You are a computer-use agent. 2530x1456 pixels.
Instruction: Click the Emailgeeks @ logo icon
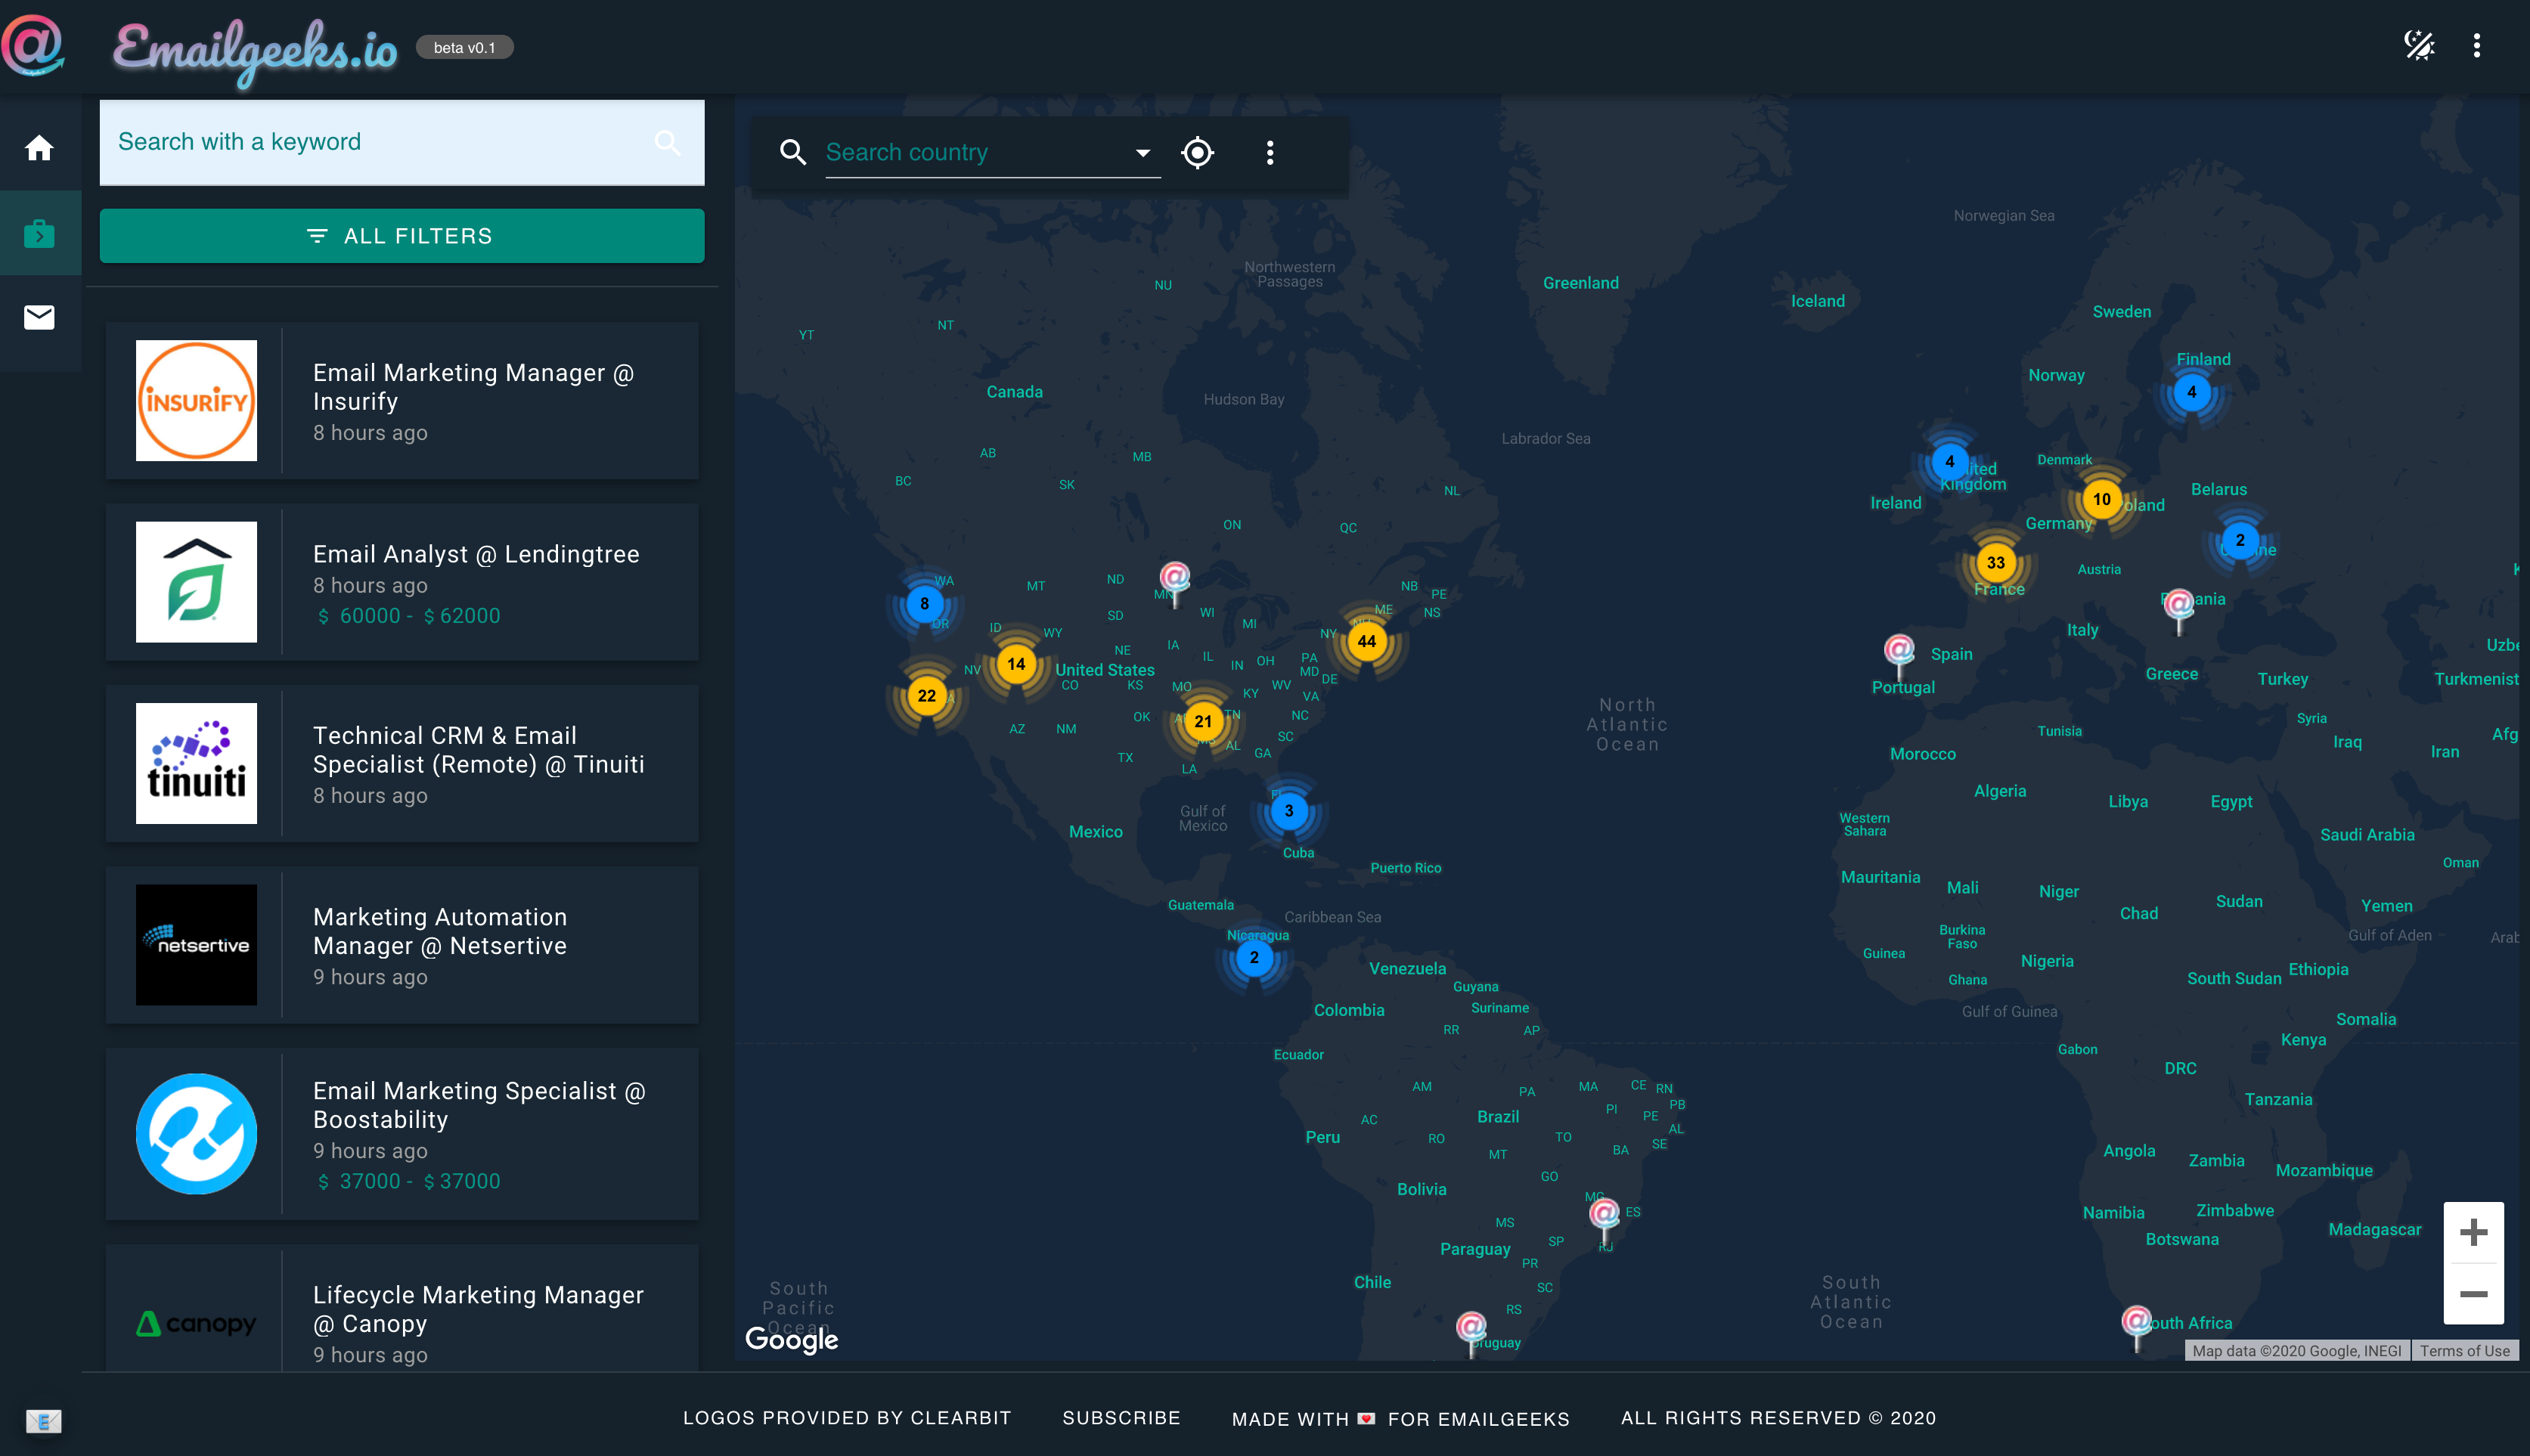[33, 45]
